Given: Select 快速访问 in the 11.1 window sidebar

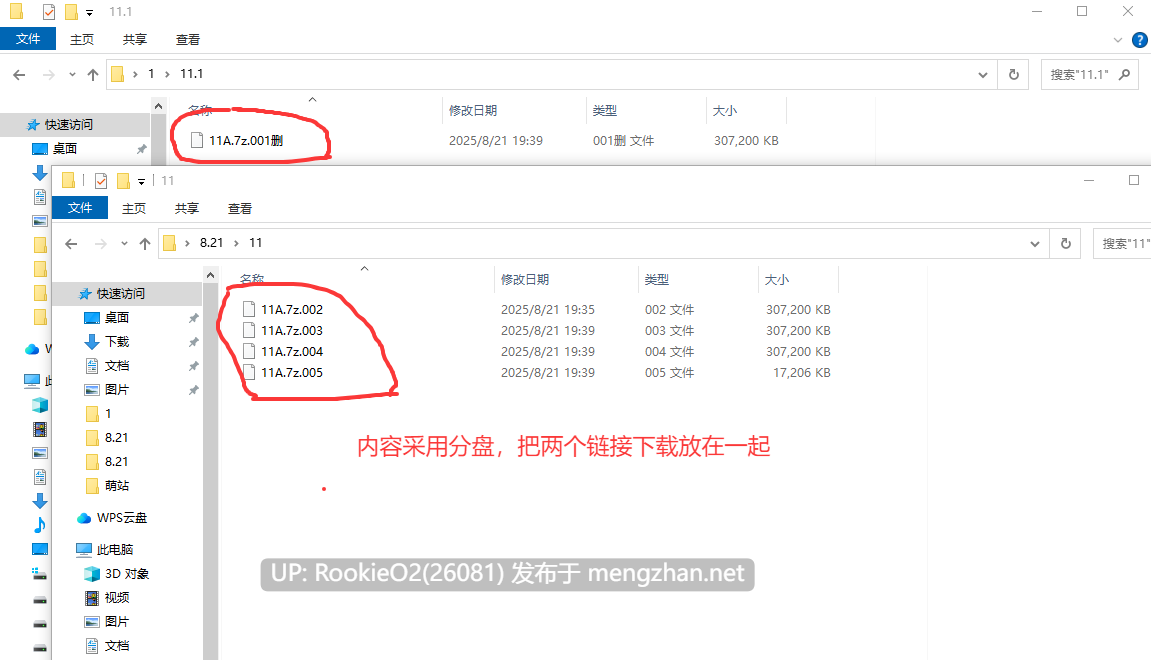Looking at the screenshot, I should [69, 125].
